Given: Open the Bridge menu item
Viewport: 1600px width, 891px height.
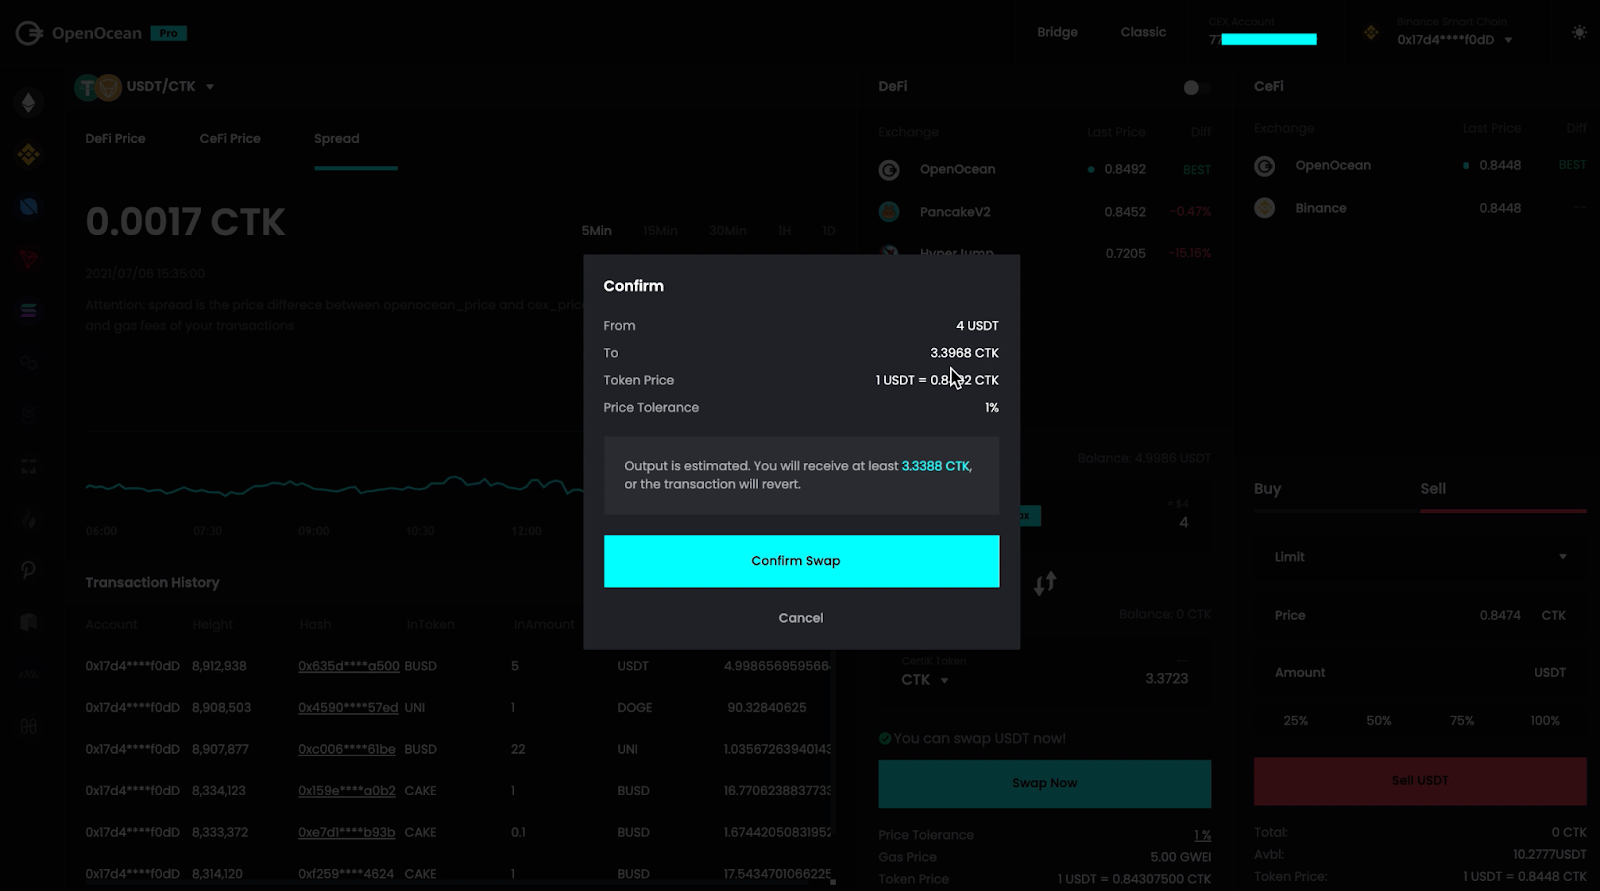Looking at the screenshot, I should coord(1057,32).
